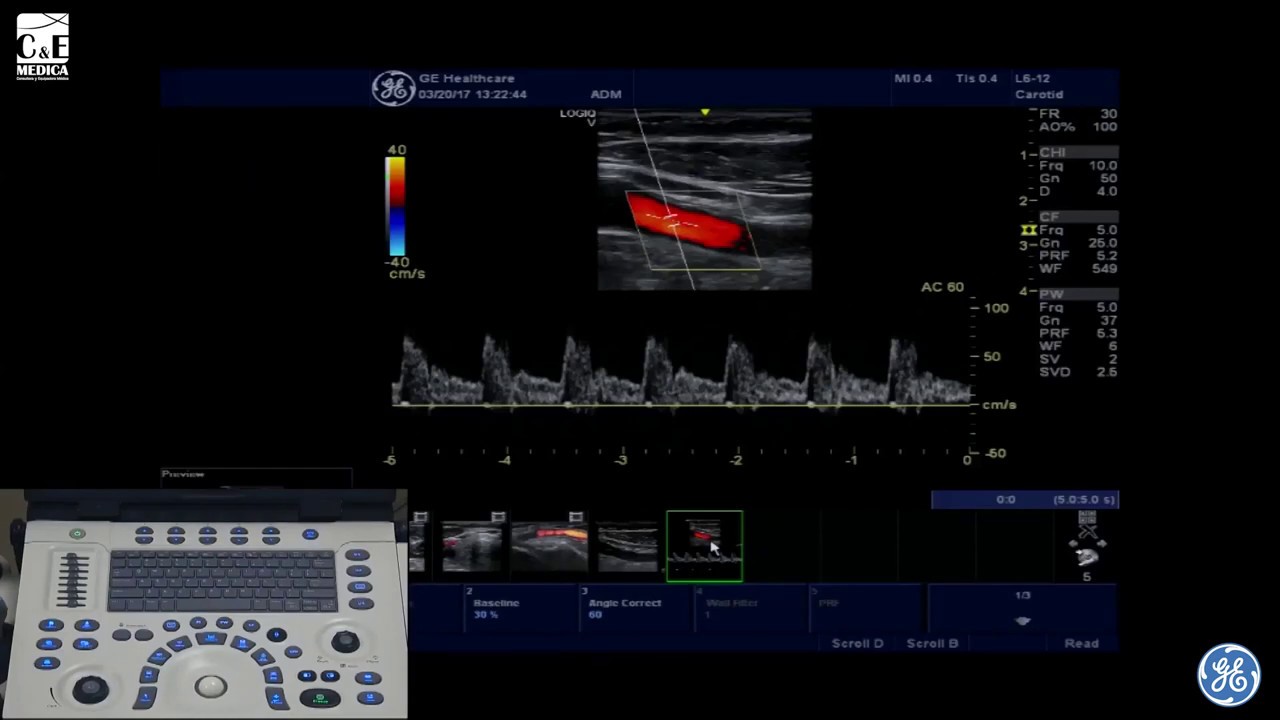Screen dimensions: 1280x720
Task: Click the Scroll B label
Action: 932,643
